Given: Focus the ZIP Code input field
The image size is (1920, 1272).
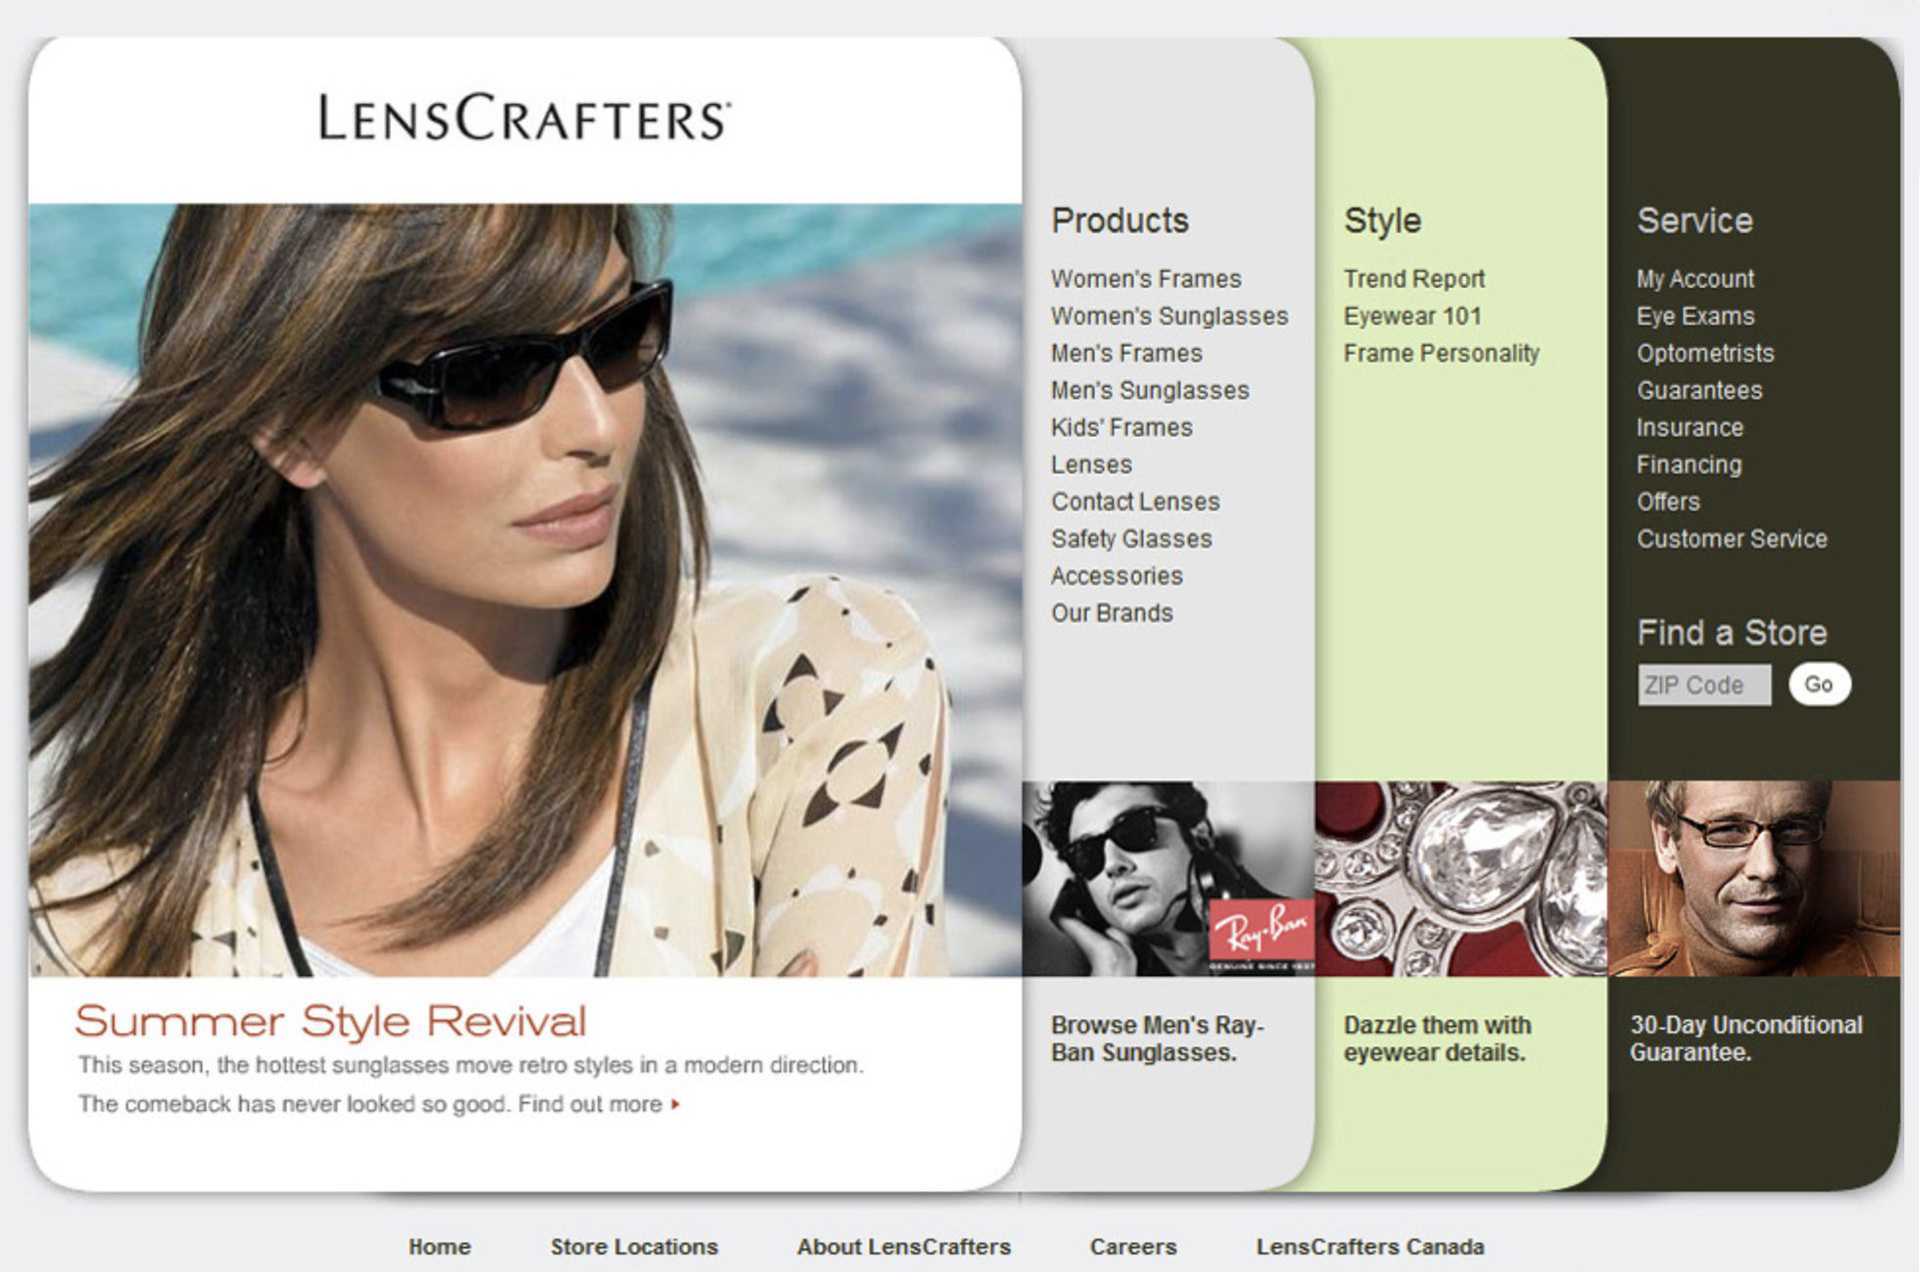Looking at the screenshot, I should (x=1704, y=685).
